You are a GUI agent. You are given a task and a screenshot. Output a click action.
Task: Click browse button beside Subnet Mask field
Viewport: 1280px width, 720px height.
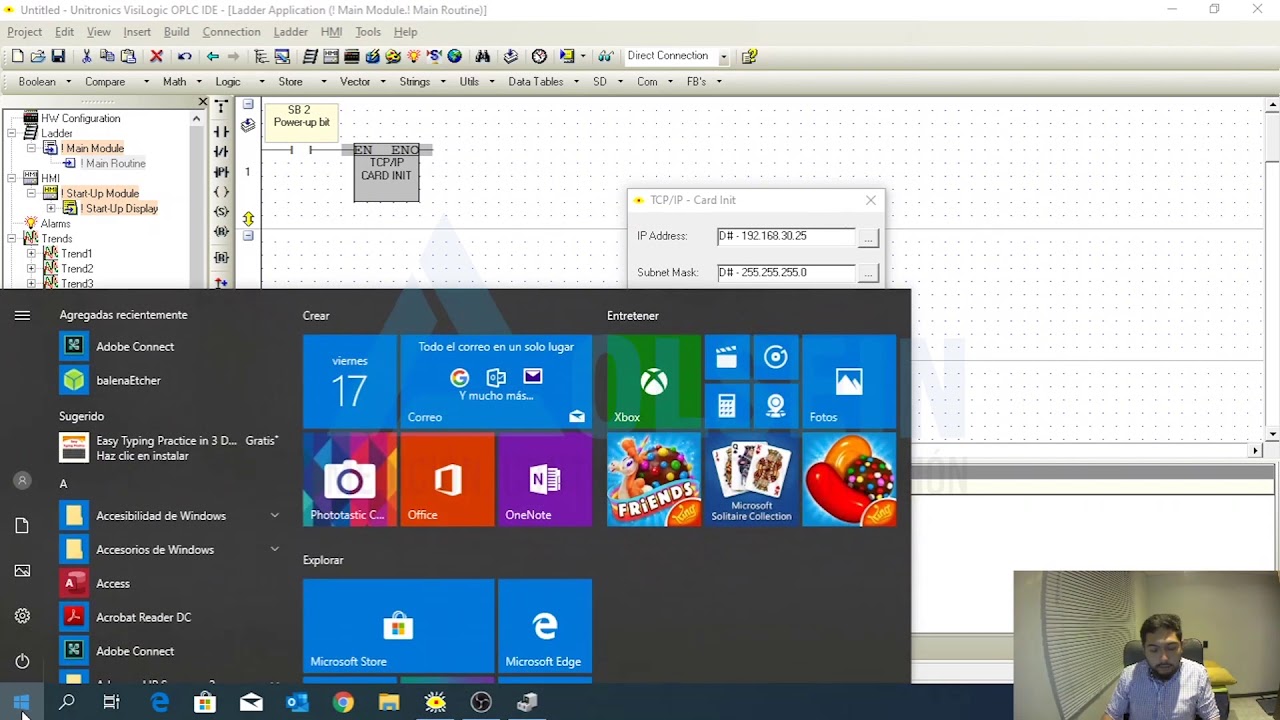click(x=868, y=273)
